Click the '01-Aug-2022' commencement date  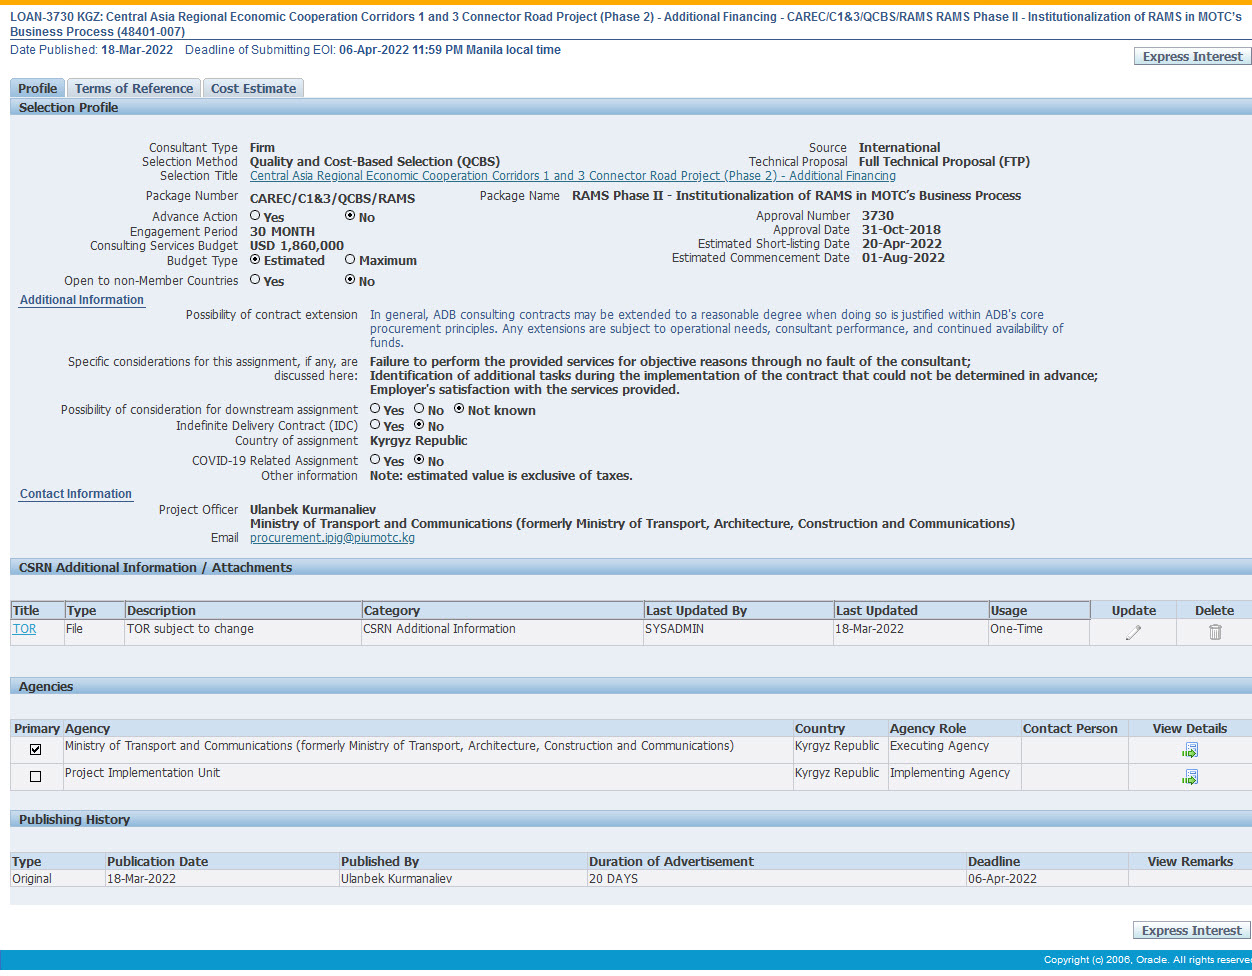[903, 258]
